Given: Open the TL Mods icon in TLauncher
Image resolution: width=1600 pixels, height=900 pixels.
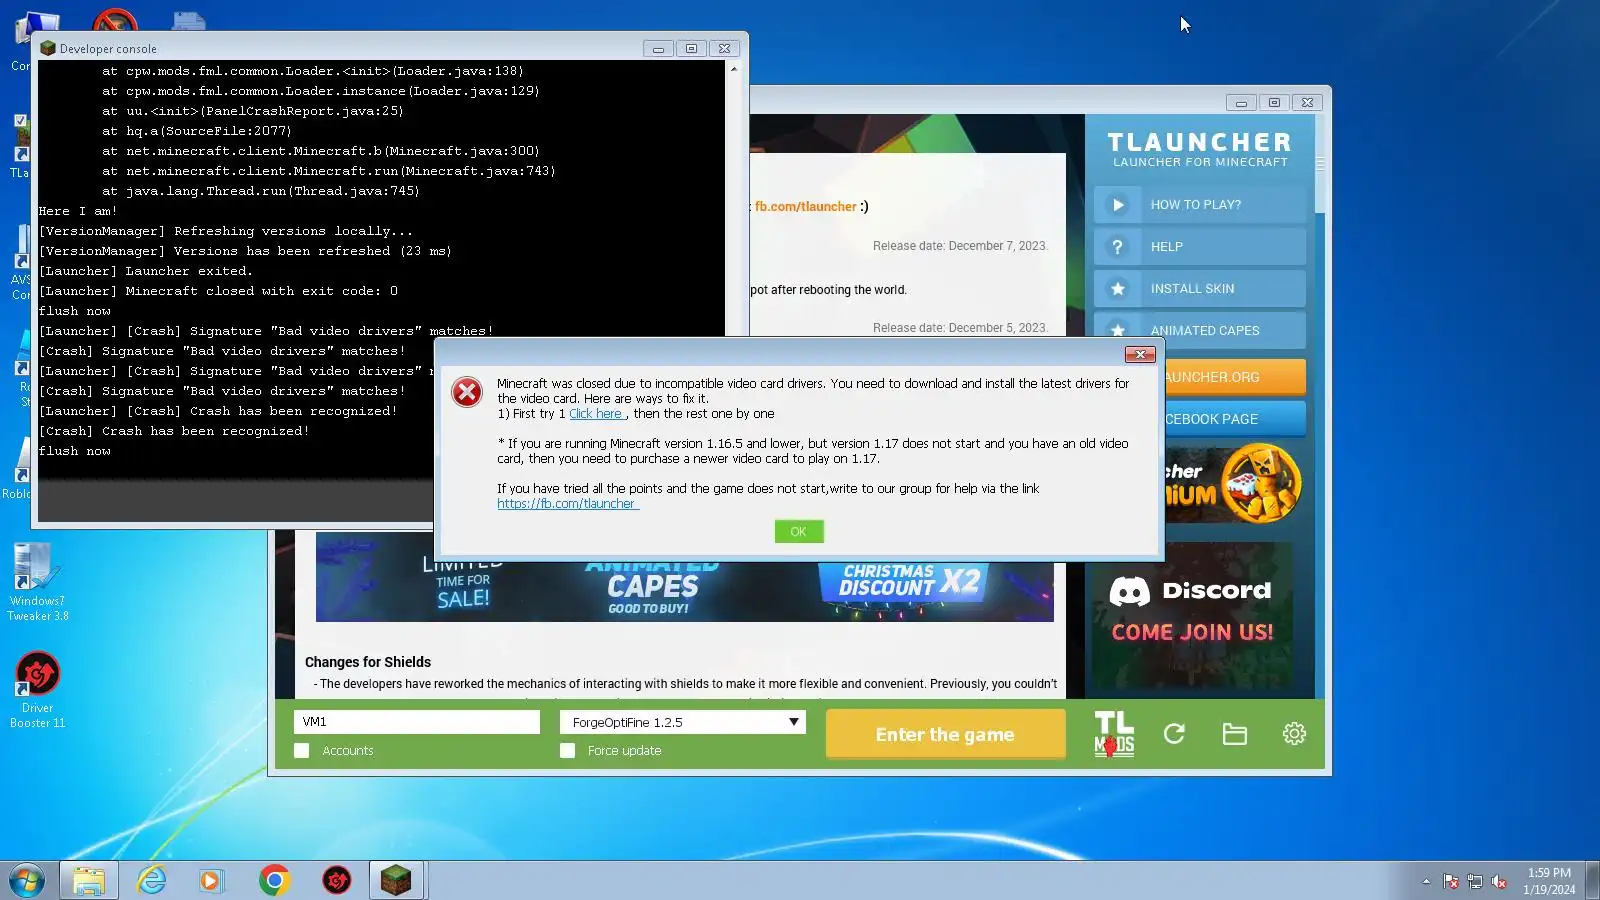Looking at the screenshot, I should (x=1114, y=734).
